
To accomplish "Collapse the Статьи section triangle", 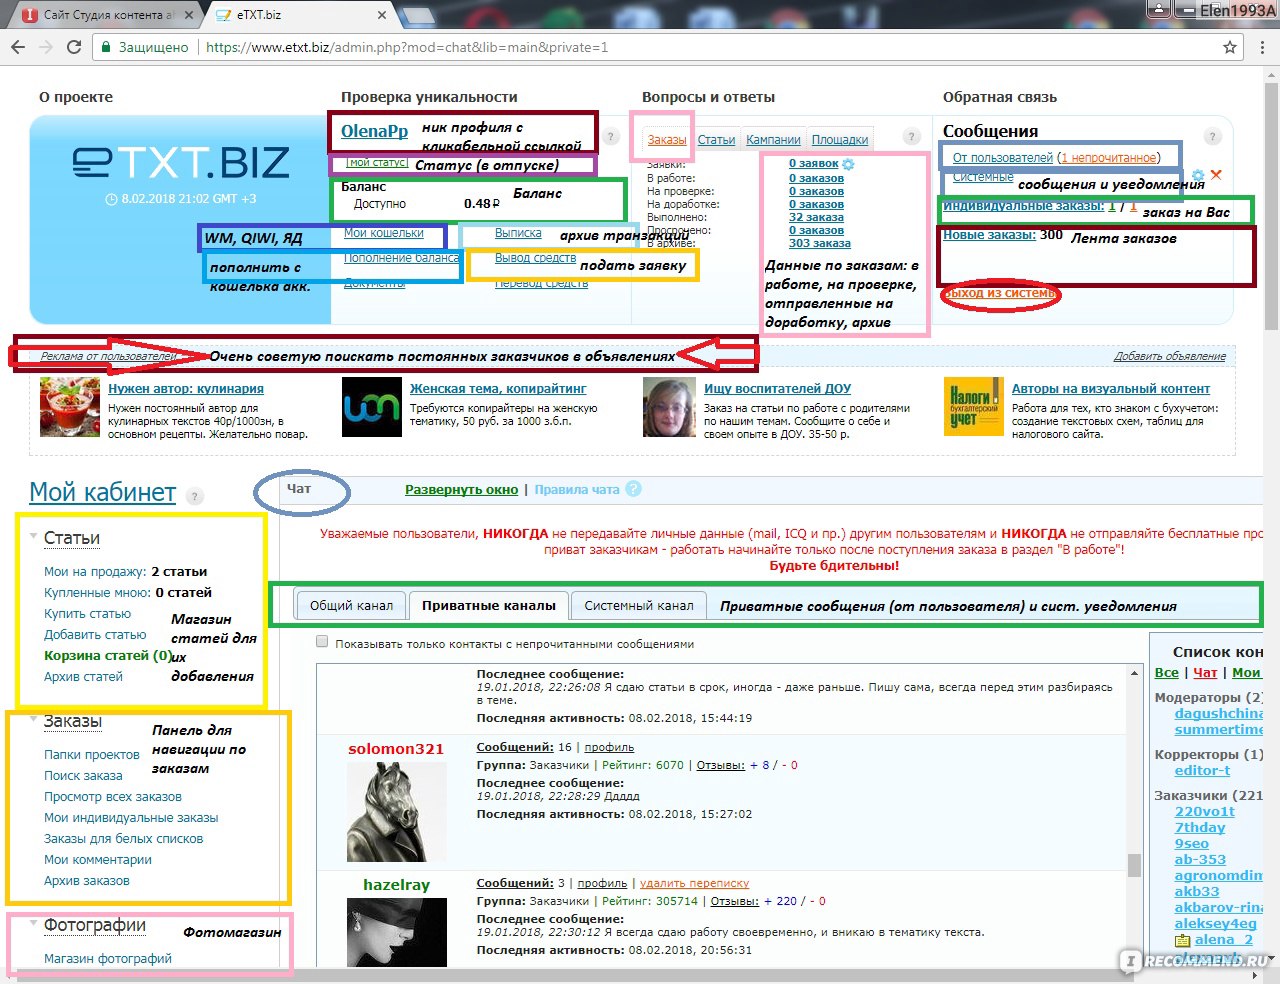I will [34, 537].
